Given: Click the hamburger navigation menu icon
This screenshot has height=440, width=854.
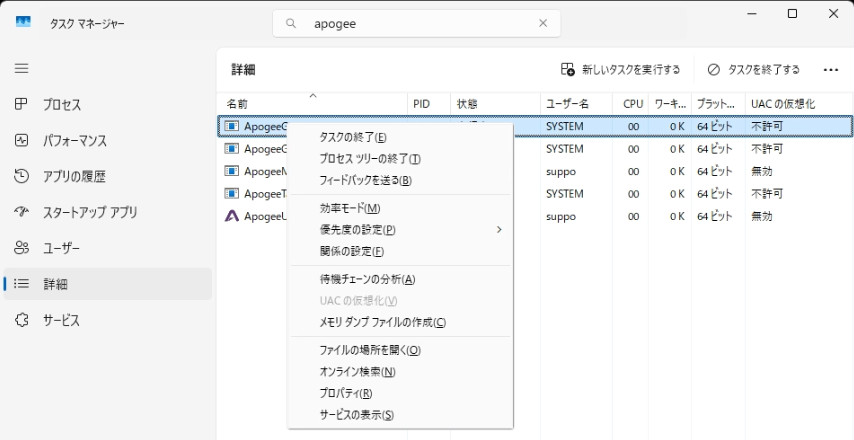Looking at the screenshot, I should coord(21,69).
